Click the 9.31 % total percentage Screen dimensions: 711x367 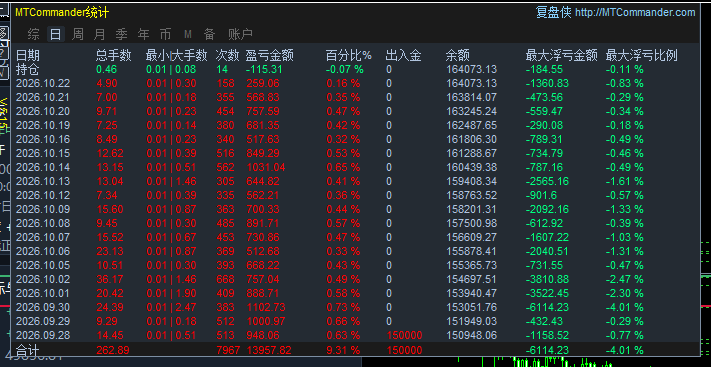pyautogui.click(x=343, y=351)
